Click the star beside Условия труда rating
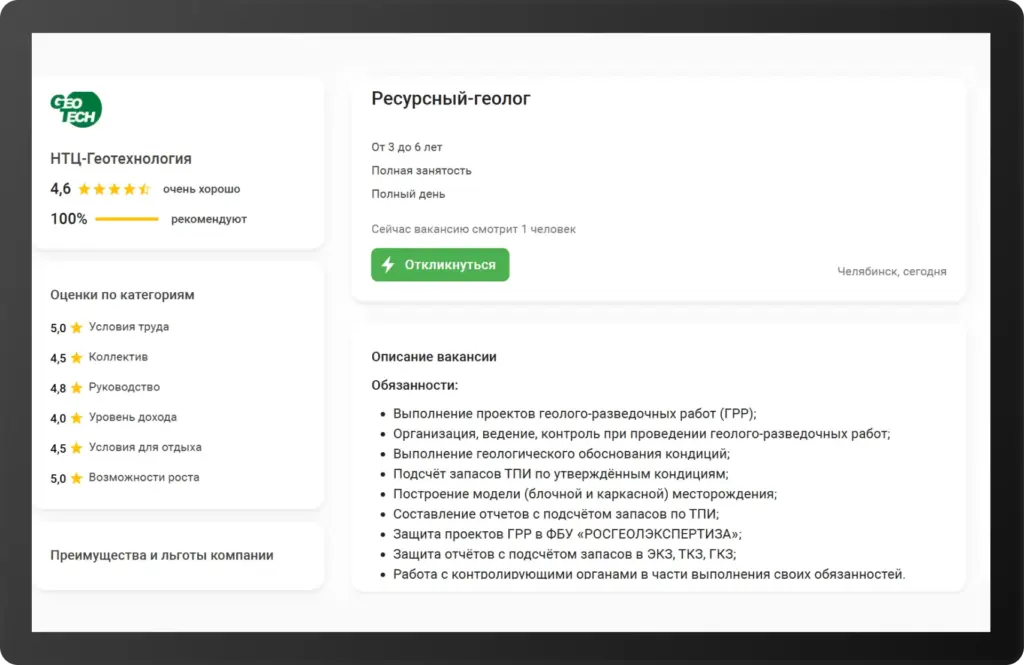The height and width of the screenshot is (665, 1024). [76, 327]
